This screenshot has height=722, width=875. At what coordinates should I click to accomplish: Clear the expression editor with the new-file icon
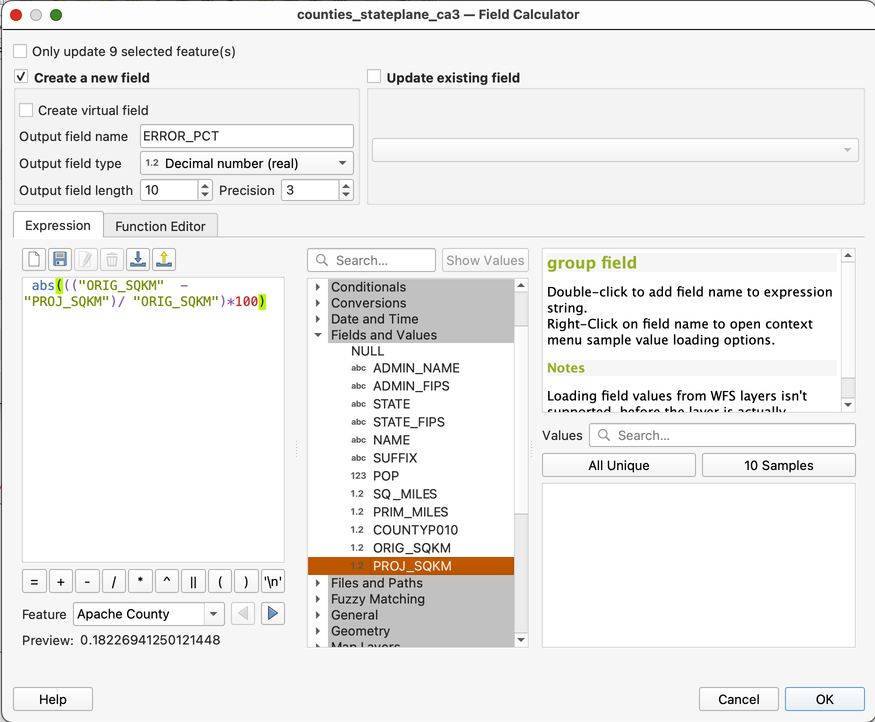[x=34, y=260]
